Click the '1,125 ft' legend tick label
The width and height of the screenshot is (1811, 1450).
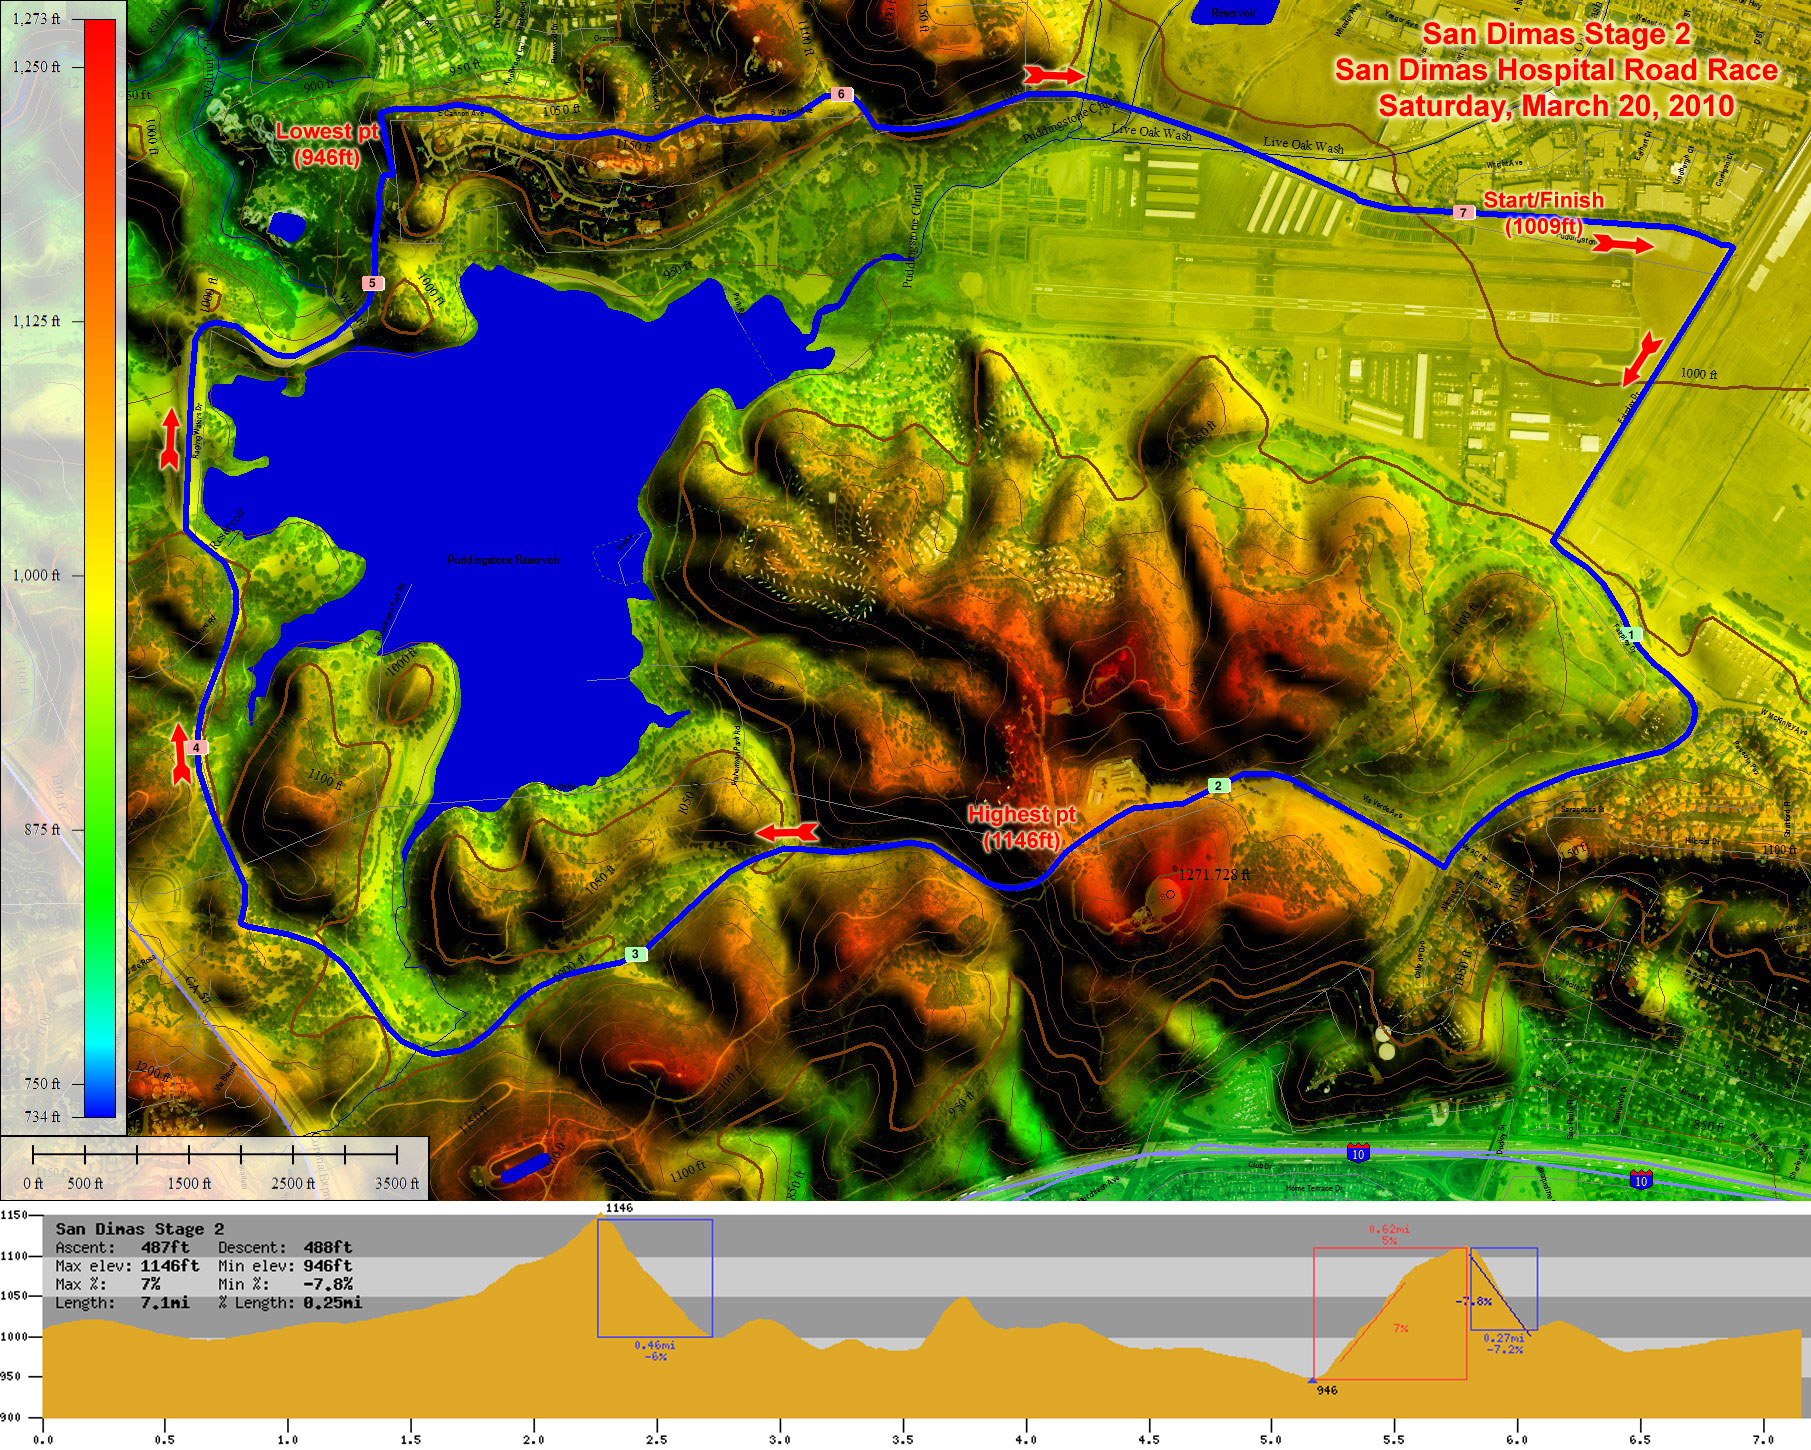(36, 321)
